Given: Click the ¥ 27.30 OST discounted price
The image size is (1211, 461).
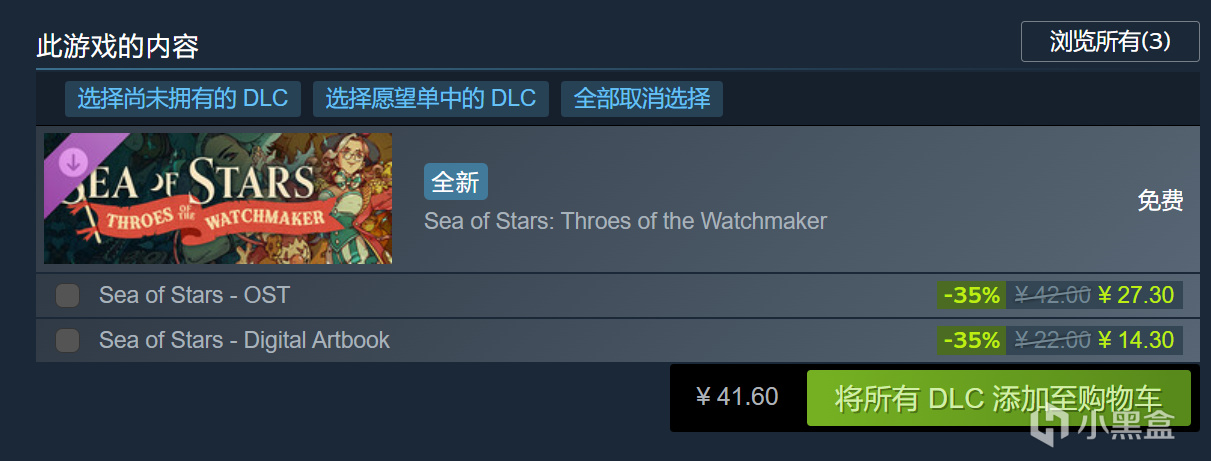Looking at the screenshot, I should pos(1135,295).
